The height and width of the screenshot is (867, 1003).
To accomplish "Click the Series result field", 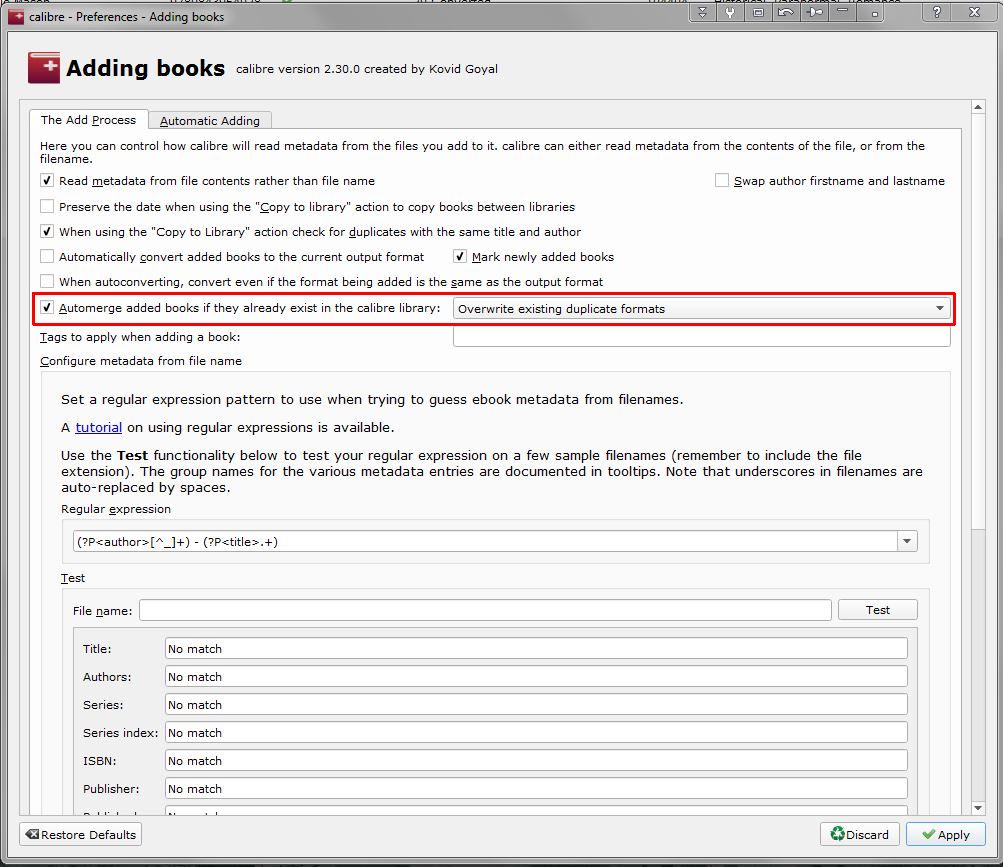I will 536,704.
